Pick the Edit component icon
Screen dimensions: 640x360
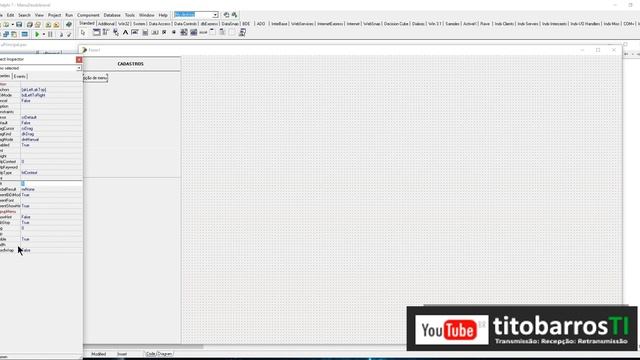(135, 32)
